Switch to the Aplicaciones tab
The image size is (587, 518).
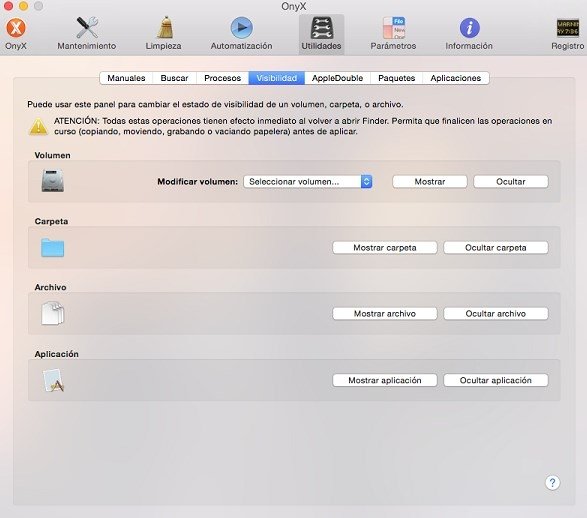click(x=456, y=78)
